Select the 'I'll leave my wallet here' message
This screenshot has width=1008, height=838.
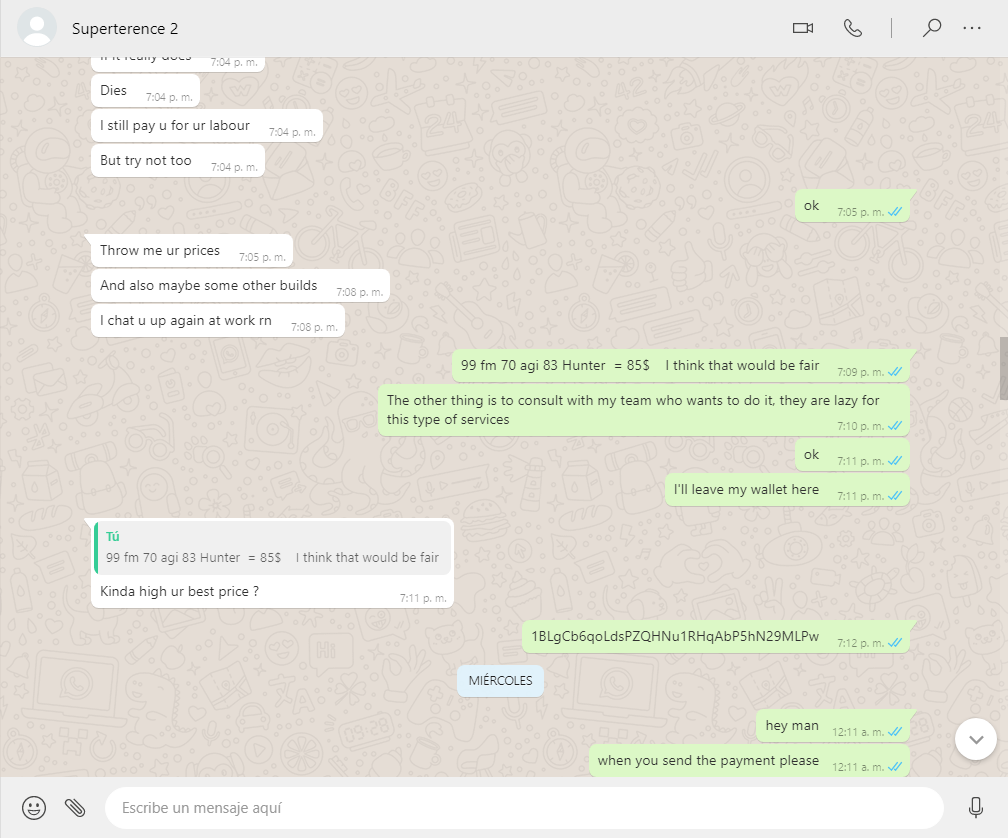click(787, 490)
